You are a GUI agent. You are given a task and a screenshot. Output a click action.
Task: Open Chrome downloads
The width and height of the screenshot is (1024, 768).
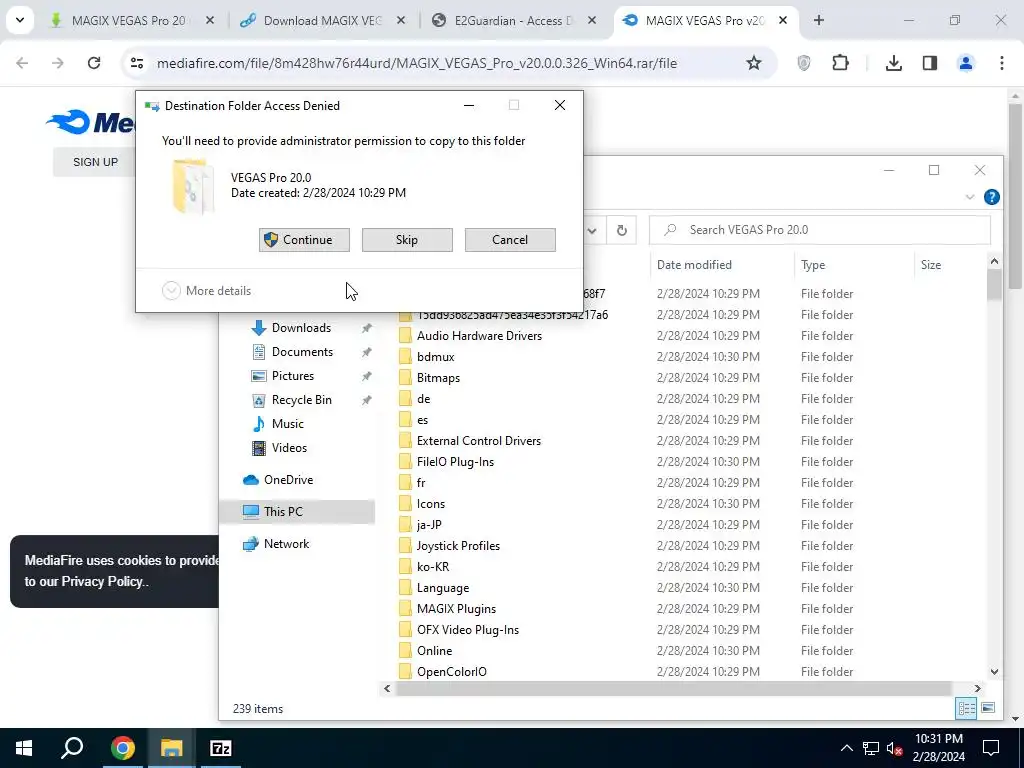pos(893,63)
